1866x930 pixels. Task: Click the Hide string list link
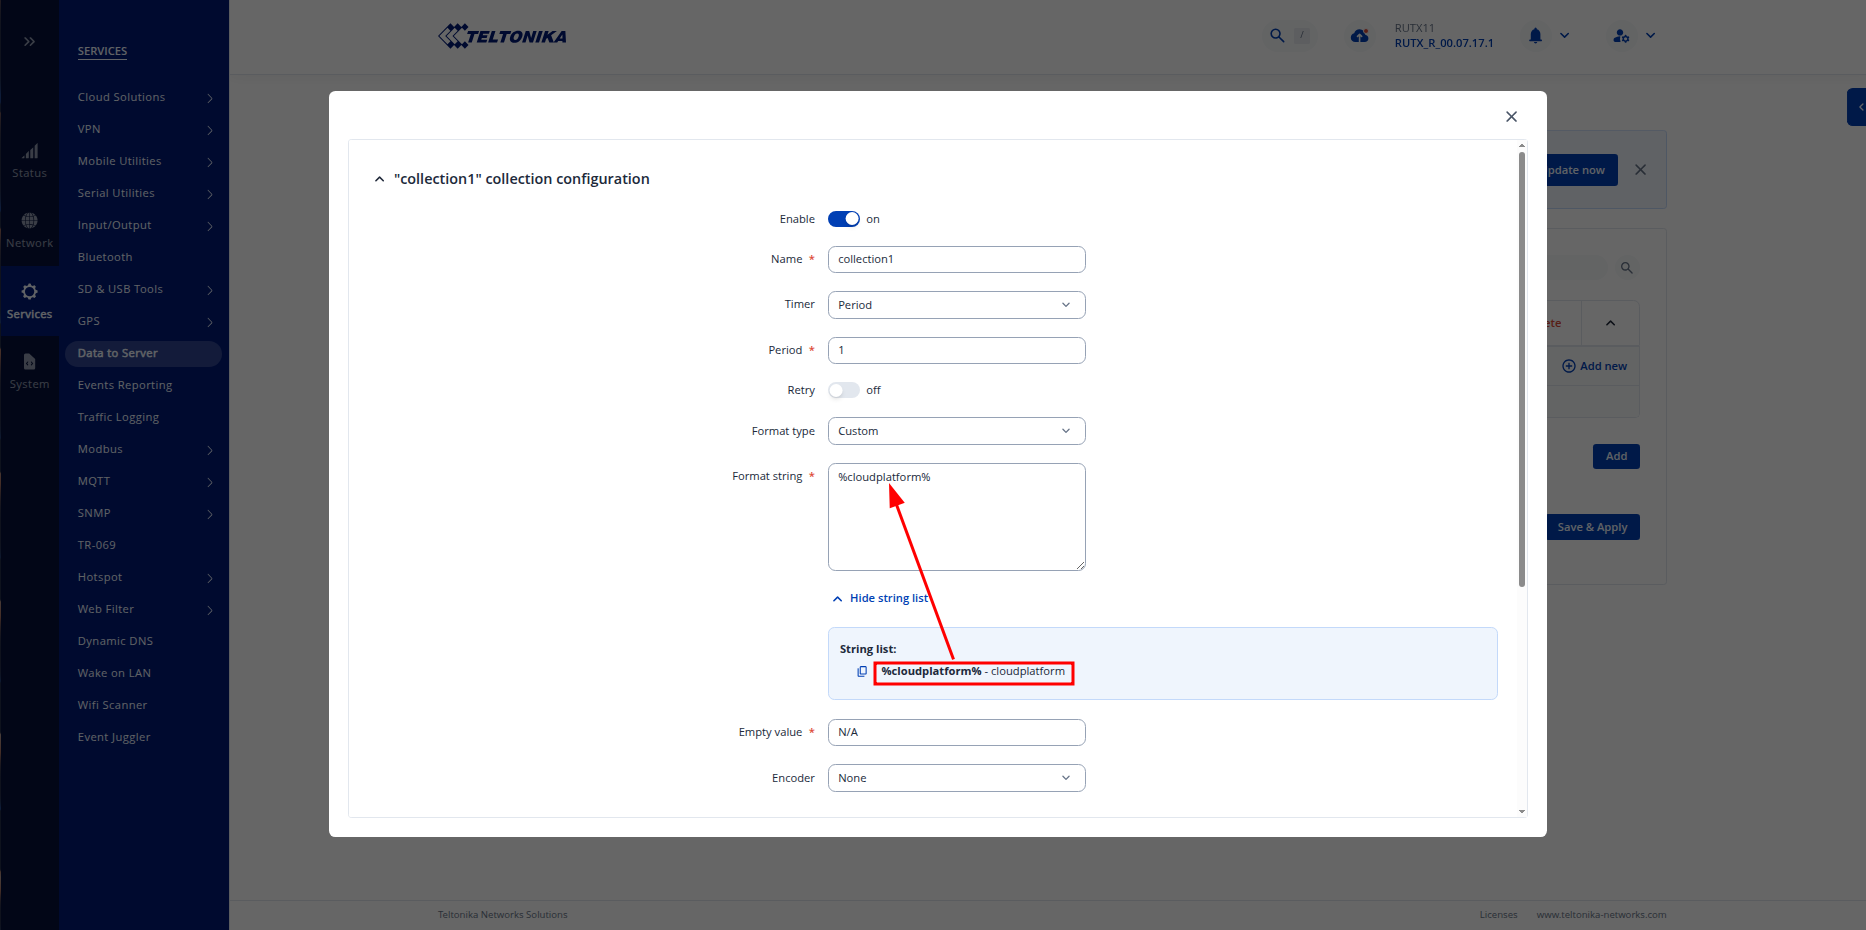coord(888,598)
